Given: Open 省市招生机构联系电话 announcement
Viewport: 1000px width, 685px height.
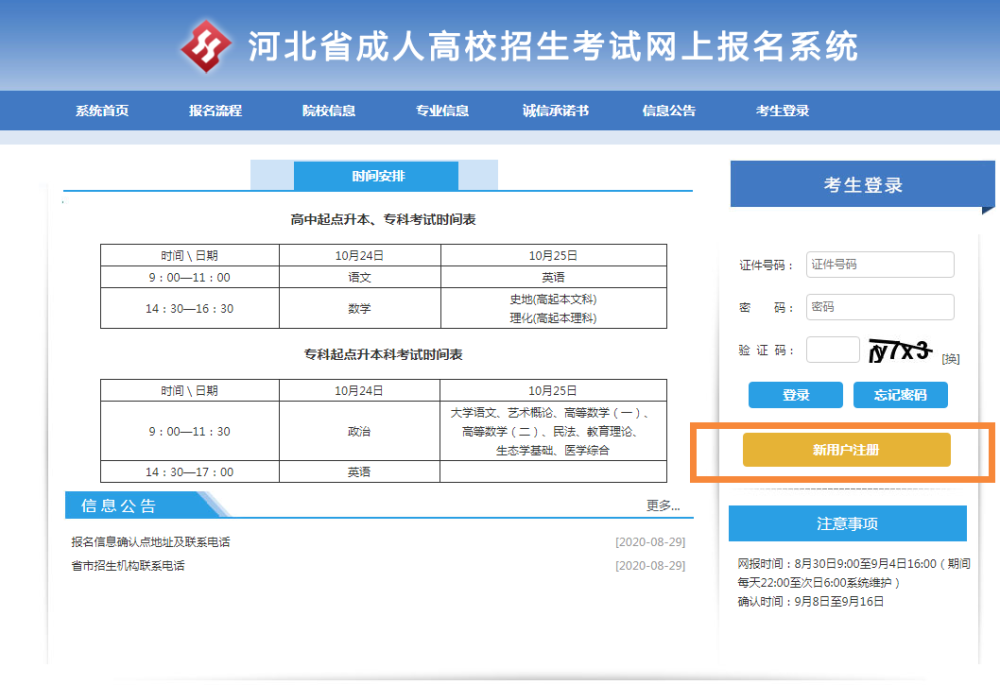Looking at the screenshot, I should pyautogui.click(x=128, y=566).
